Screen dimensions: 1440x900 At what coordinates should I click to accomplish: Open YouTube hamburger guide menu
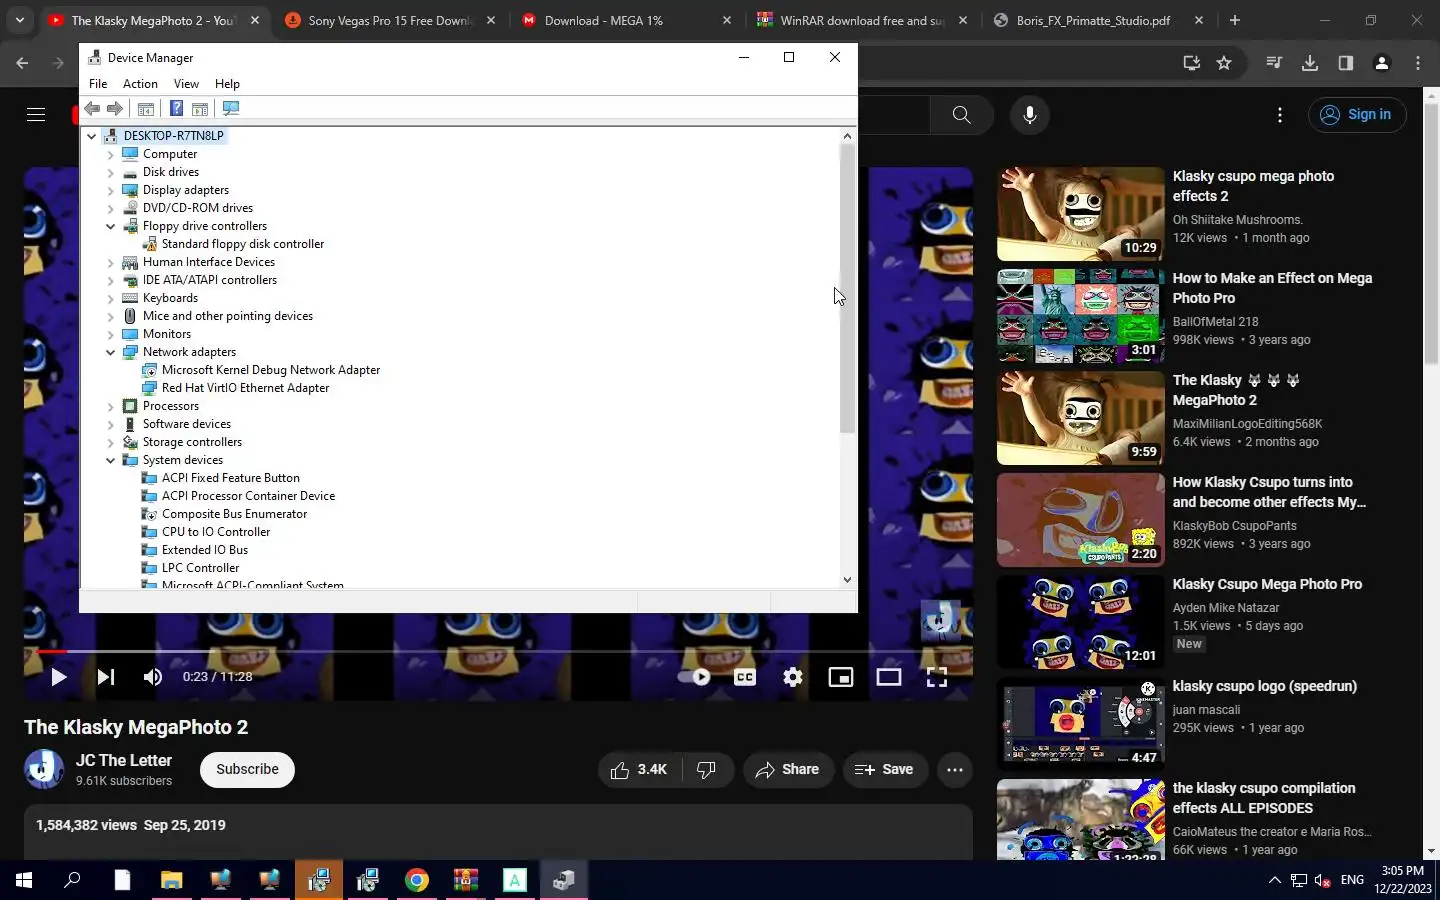(x=36, y=114)
